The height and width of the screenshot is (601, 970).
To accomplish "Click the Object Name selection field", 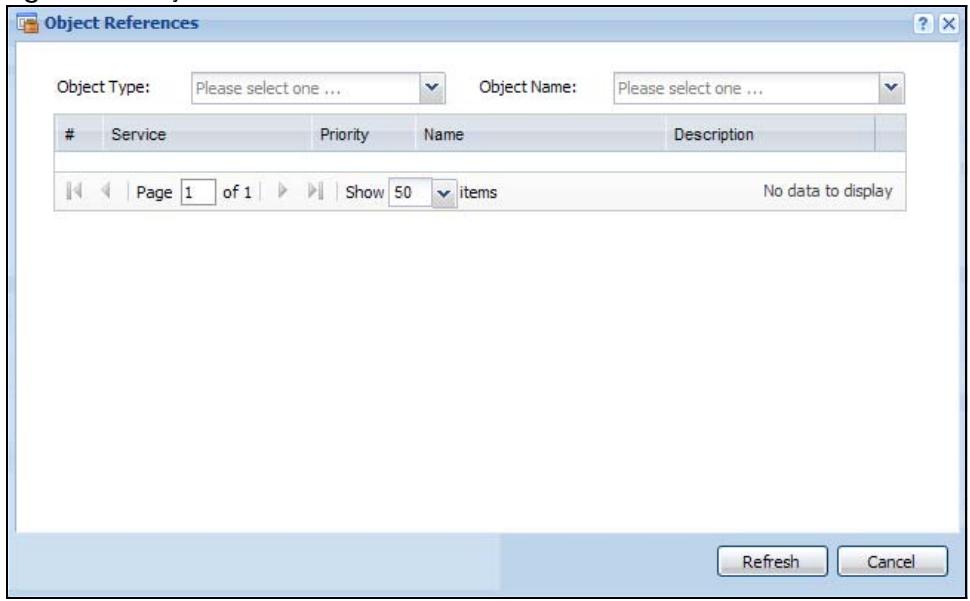I will (747, 88).
